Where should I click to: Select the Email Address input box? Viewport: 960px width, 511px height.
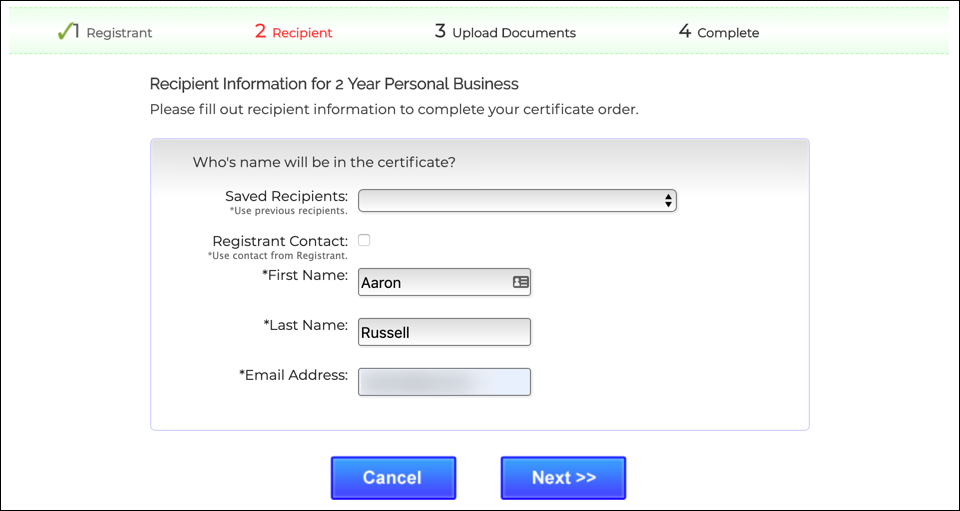click(x=444, y=382)
